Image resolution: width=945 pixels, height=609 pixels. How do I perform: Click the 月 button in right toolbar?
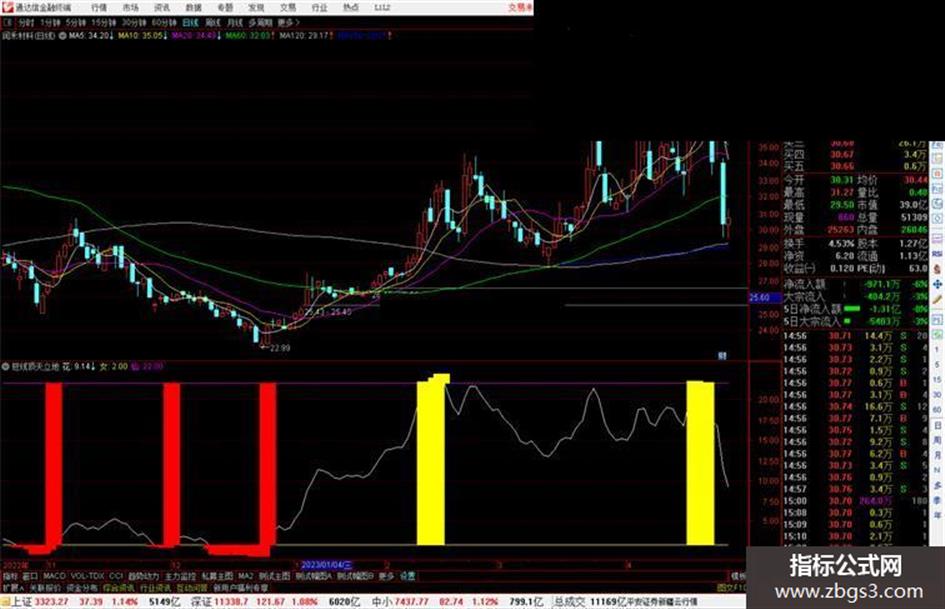(937, 455)
